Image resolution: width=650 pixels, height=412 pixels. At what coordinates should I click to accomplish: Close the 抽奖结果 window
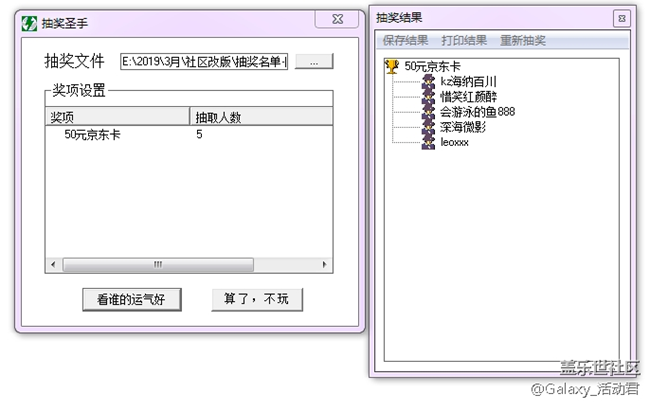coord(621,17)
